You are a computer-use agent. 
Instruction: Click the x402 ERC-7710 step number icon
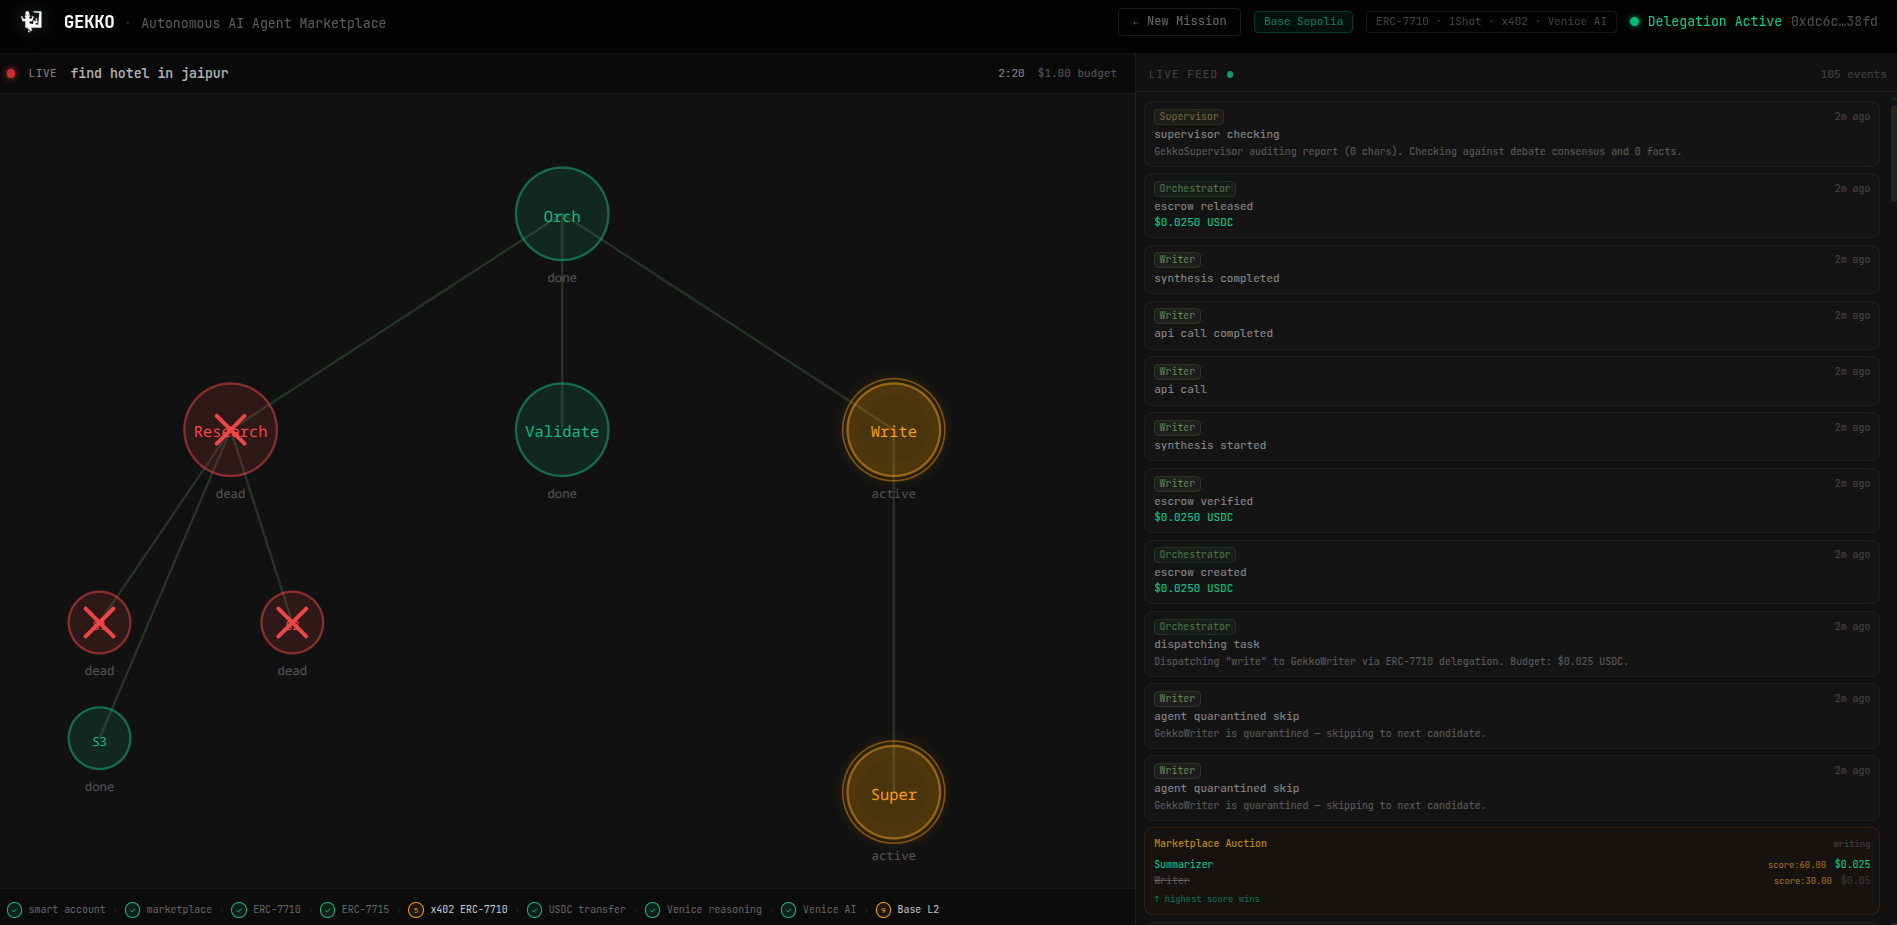click(x=416, y=909)
